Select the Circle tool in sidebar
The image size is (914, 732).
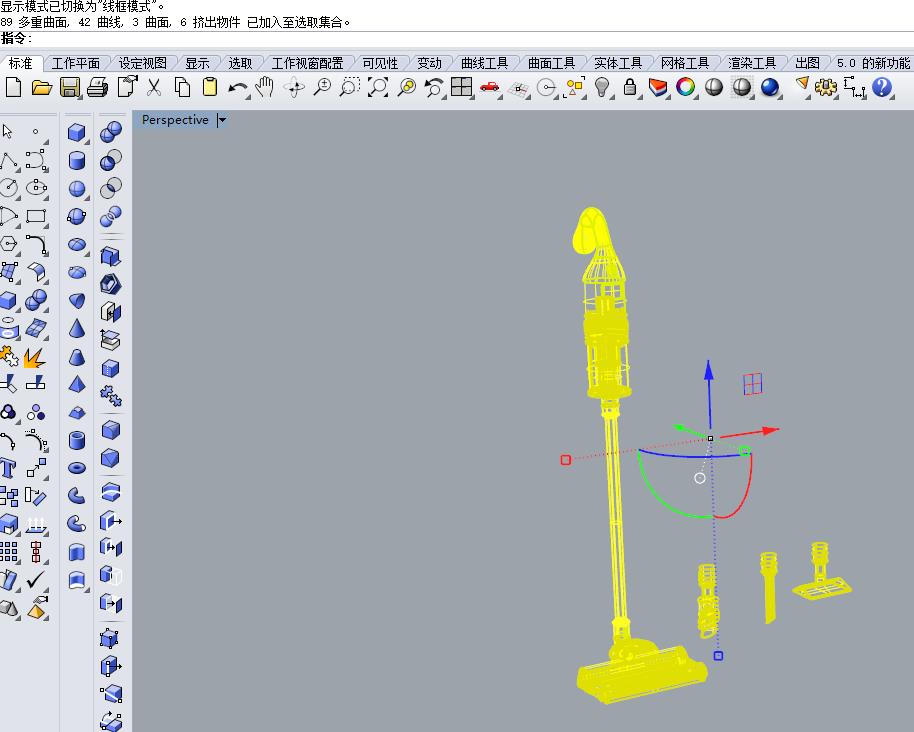8,188
